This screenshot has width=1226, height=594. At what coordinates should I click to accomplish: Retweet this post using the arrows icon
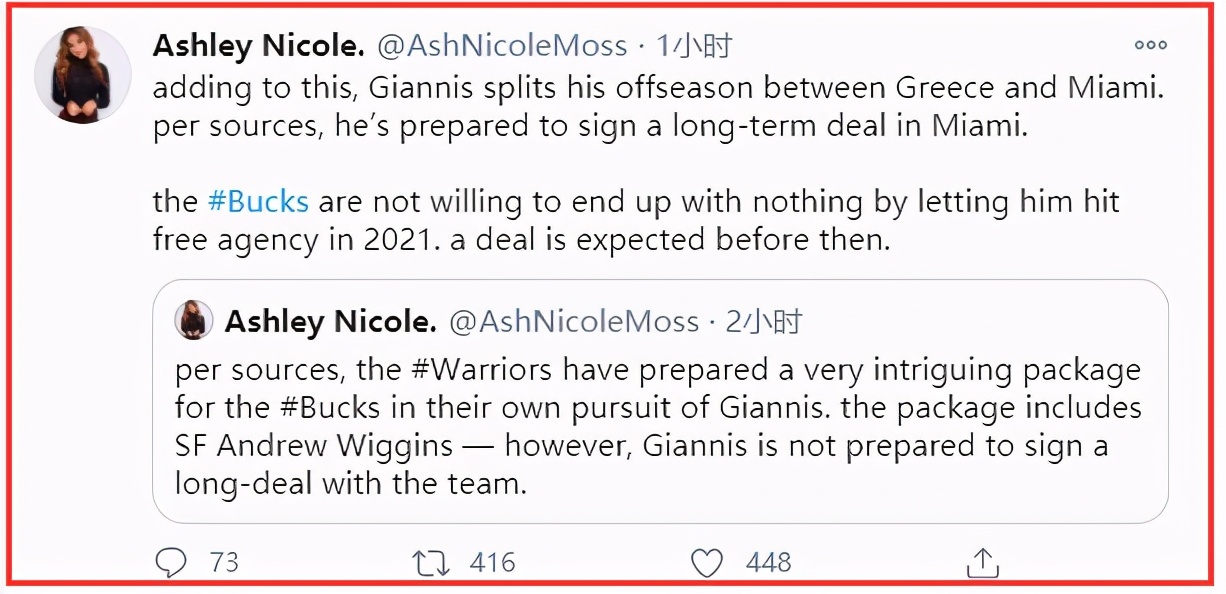(433, 562)
